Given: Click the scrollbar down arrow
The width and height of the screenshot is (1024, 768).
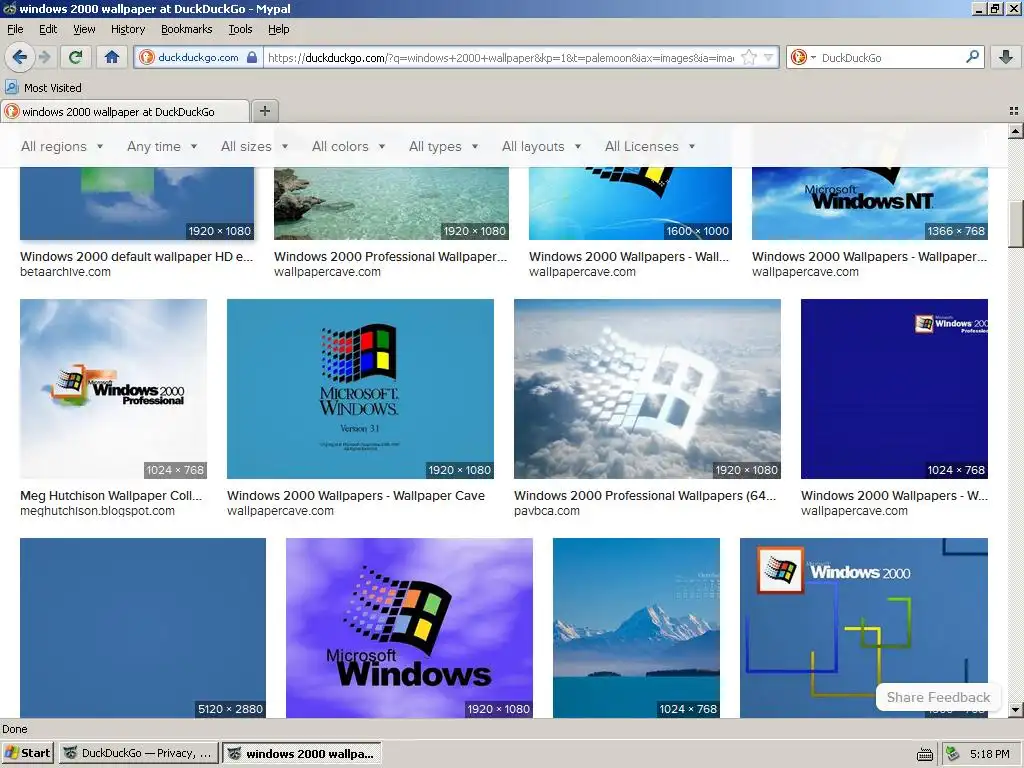Looking at the screenshot, I should pyautogui.click(x=1015, y=710).
